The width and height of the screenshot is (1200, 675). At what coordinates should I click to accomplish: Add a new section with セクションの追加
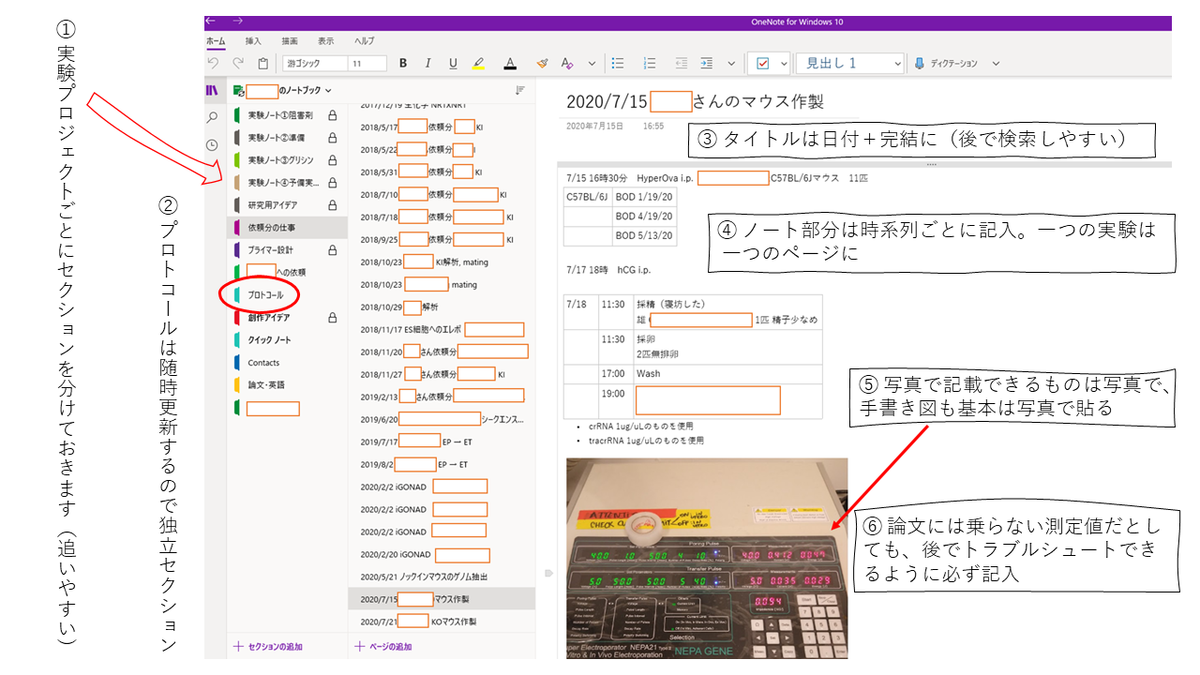point(268,647)
